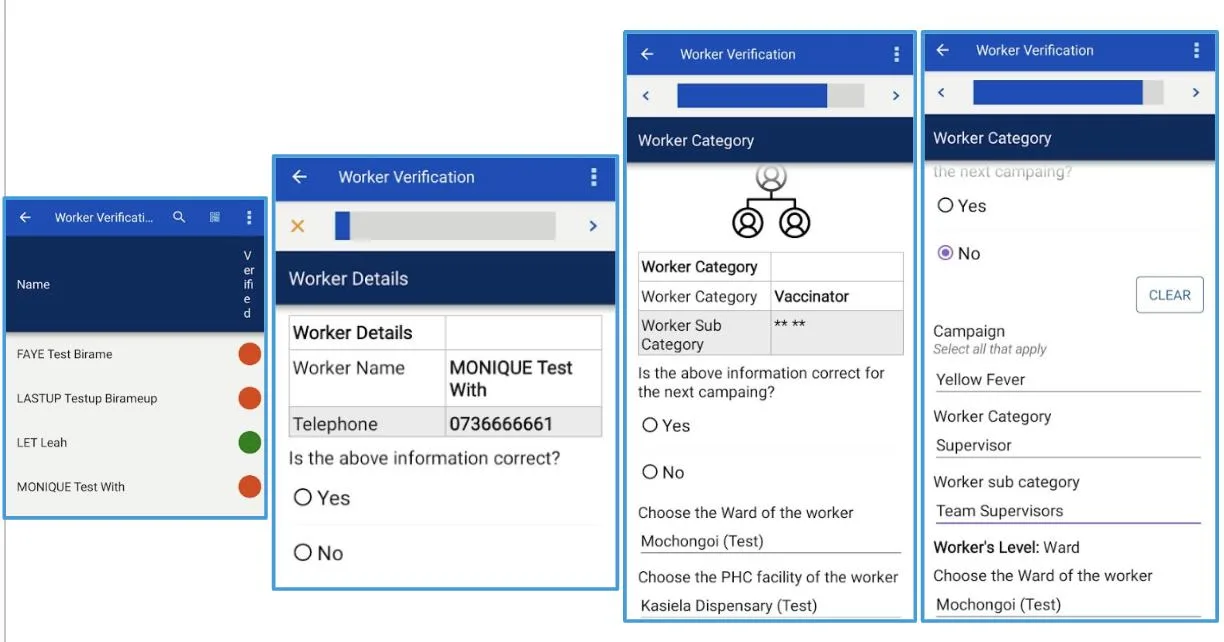Viewport: 1224px width, 642px height.
Task: Open MONIQUE Test With worker row
Action: 135,487
